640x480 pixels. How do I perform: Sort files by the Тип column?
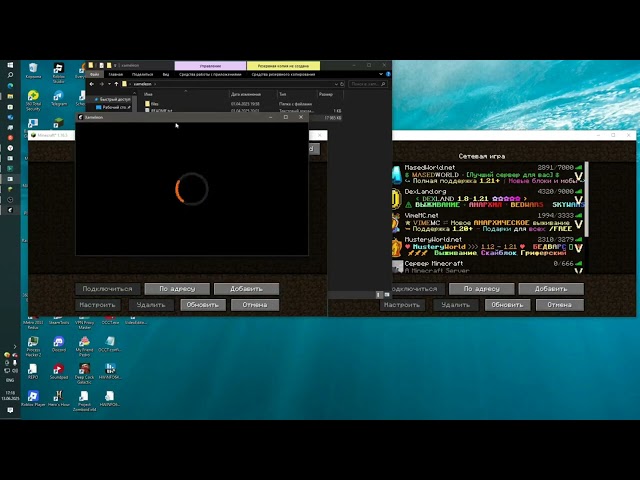297,94
